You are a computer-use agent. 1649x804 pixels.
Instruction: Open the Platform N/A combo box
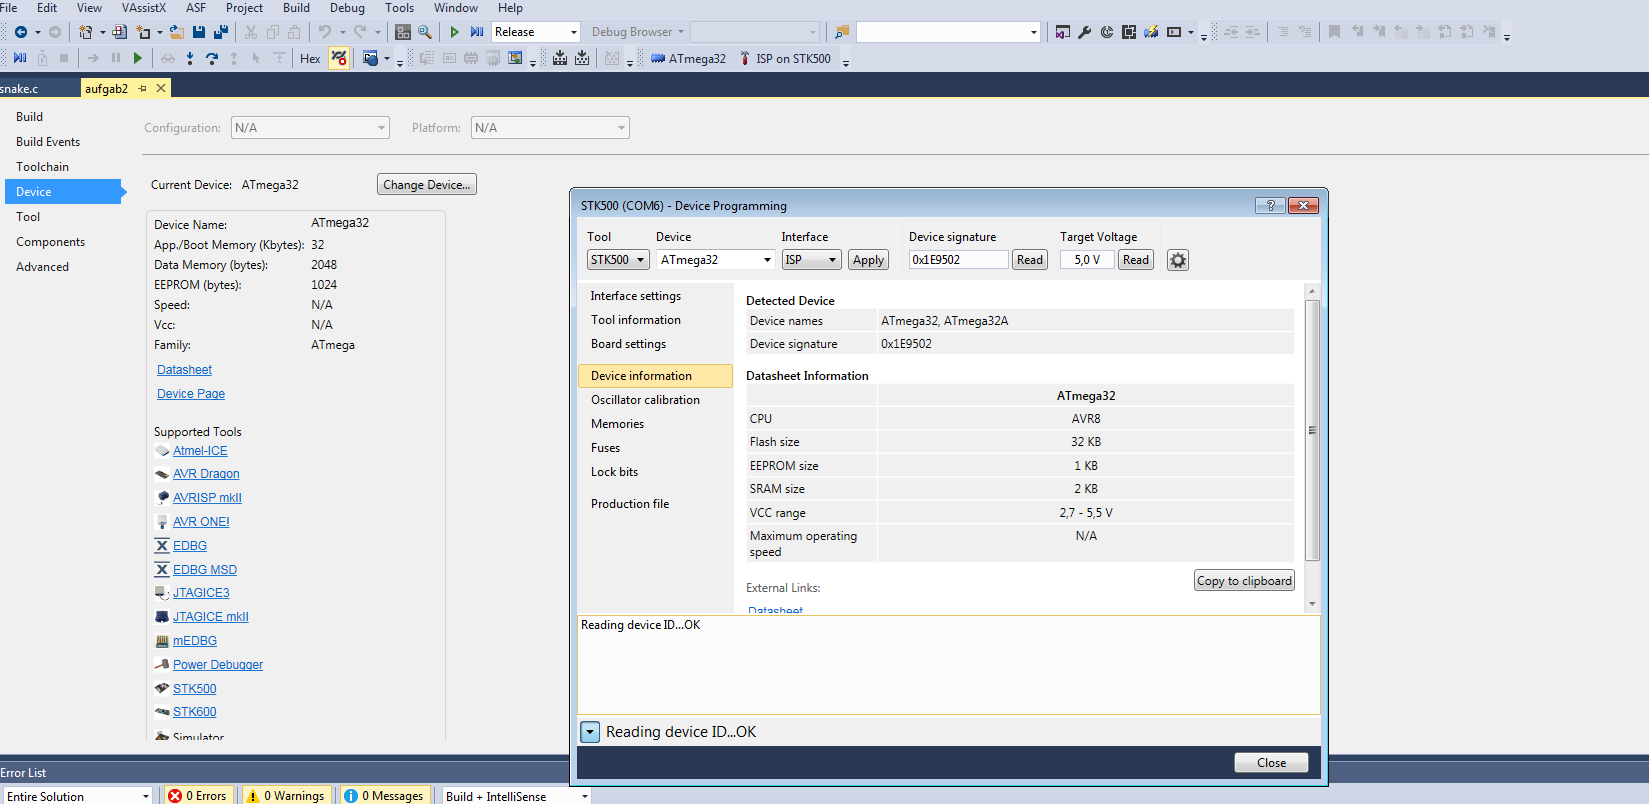tap(550, 128)
